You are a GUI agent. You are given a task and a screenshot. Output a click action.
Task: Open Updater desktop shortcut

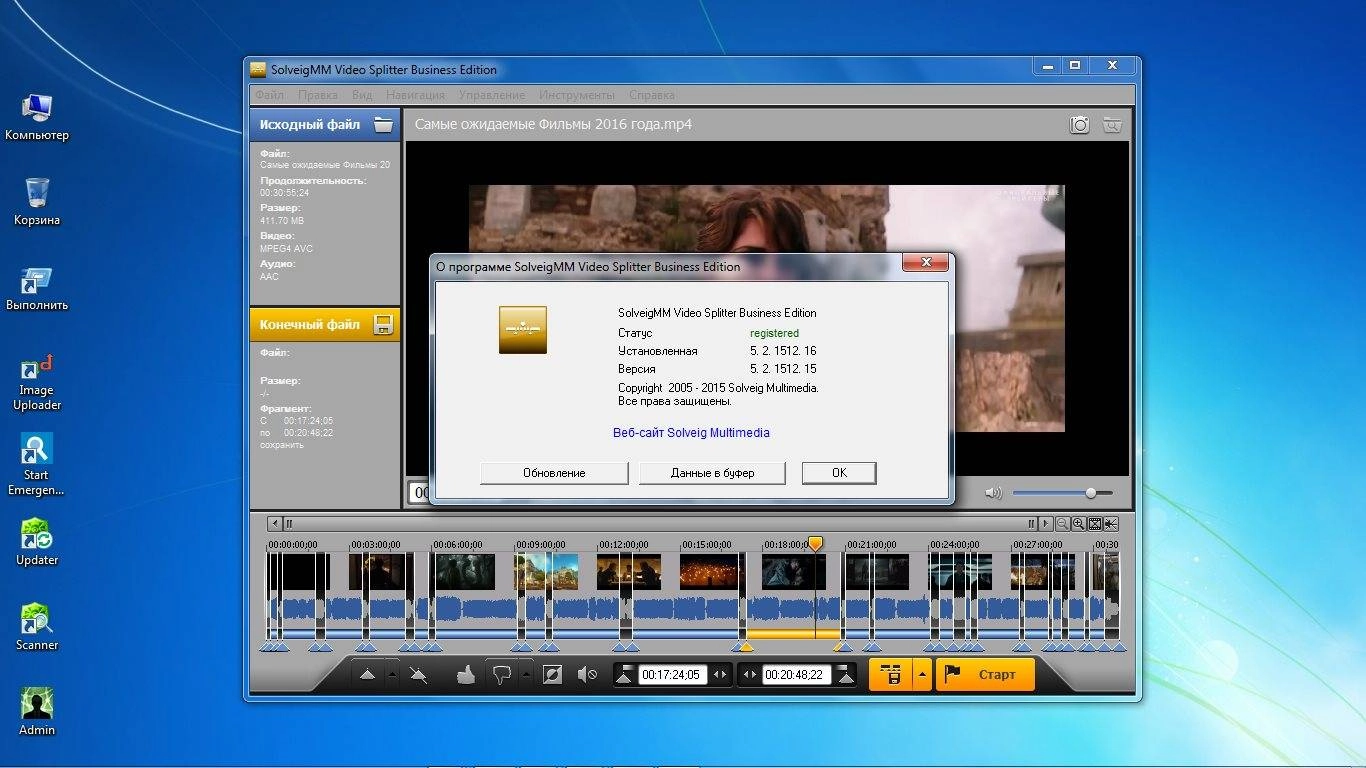tap(37, 542)
